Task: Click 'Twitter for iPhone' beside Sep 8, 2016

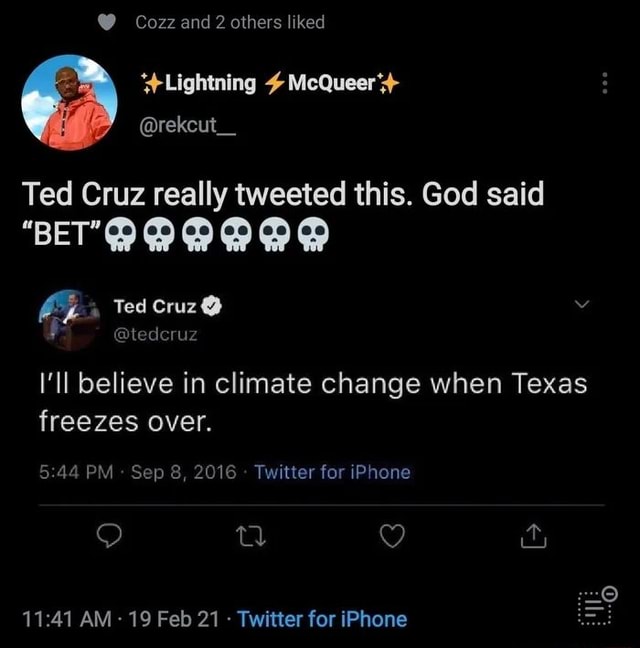Action: click(x=332, y=472)
